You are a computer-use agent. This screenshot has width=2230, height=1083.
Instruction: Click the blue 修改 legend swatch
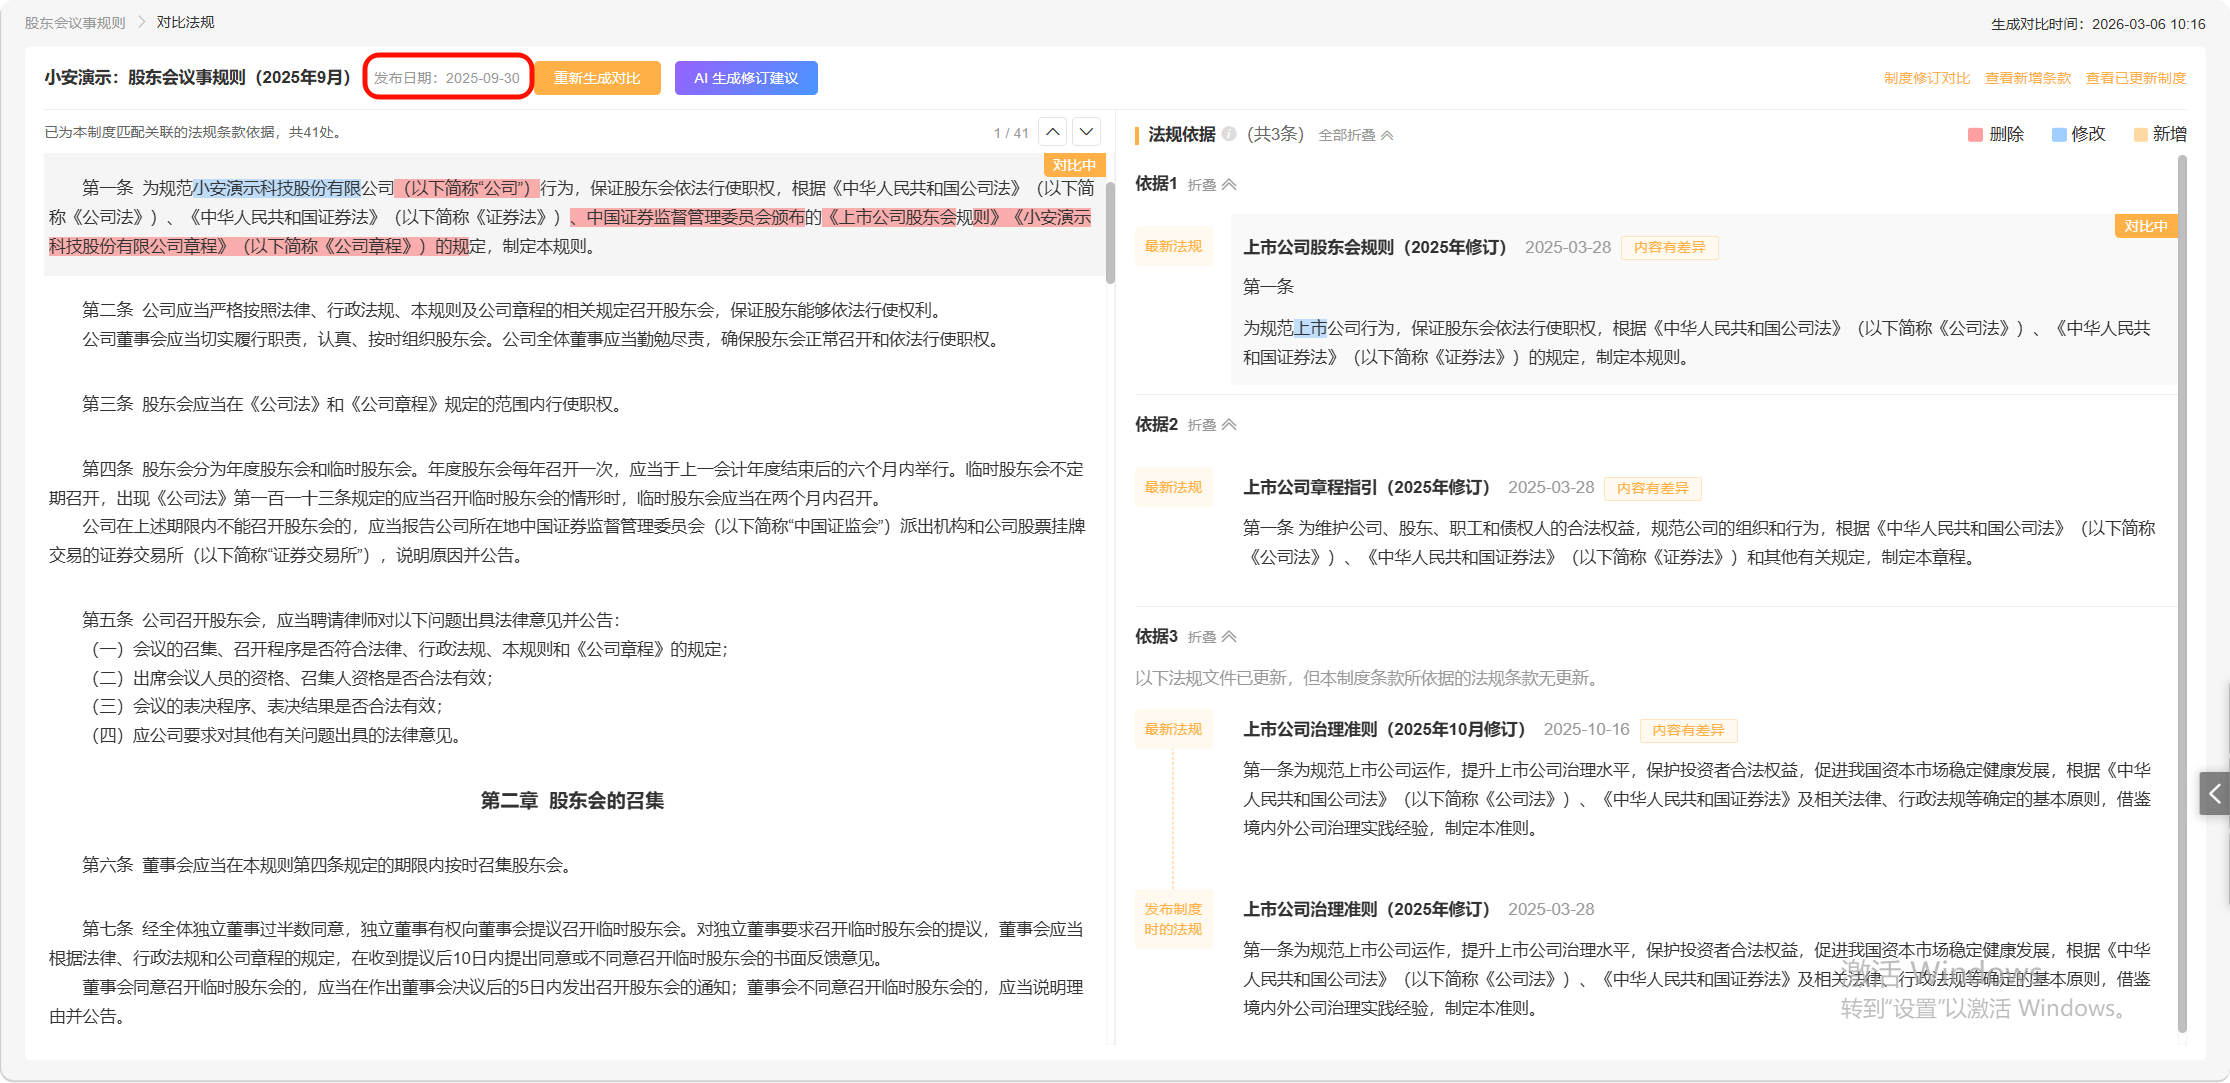(x=2059, y=135)
